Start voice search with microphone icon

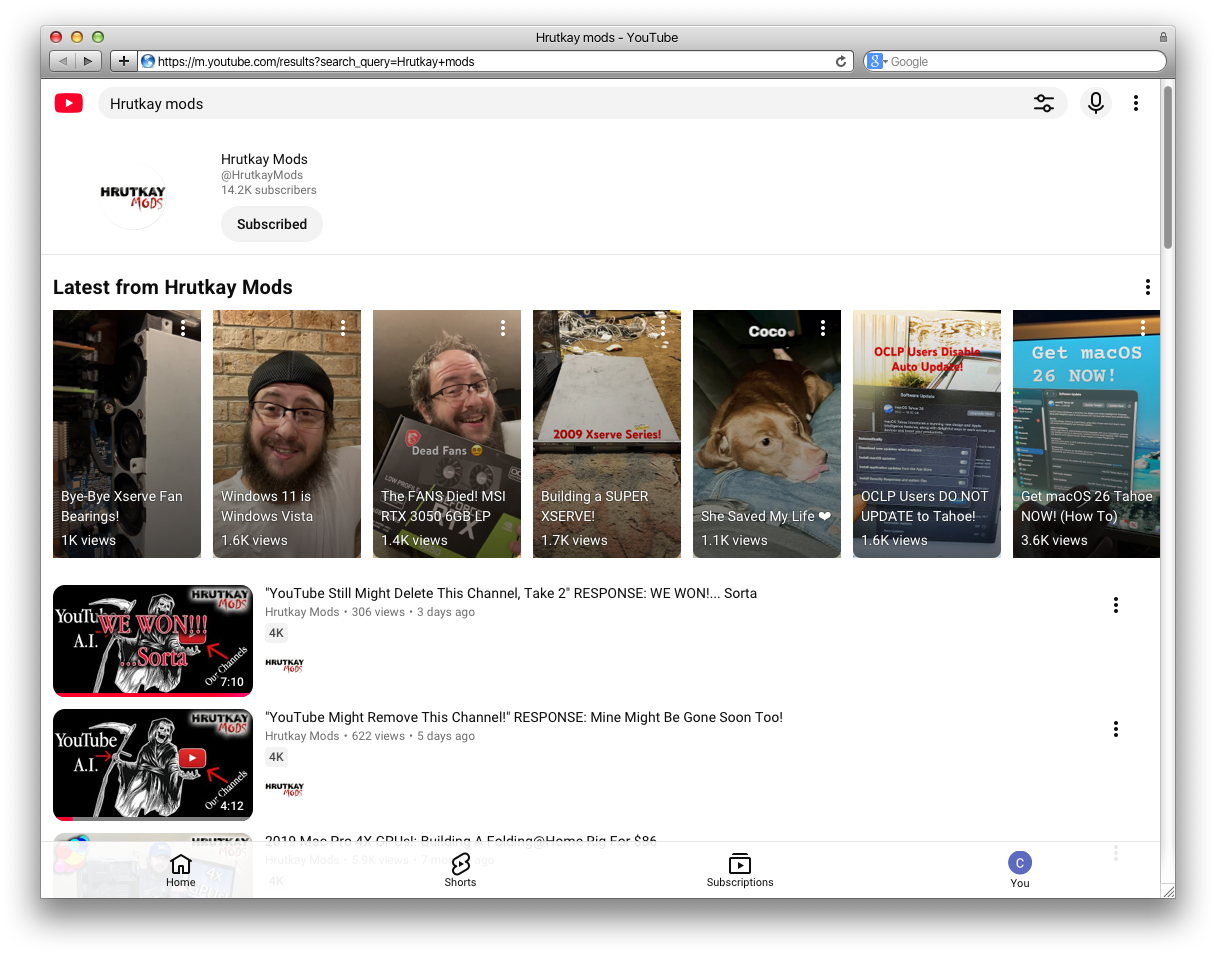(1095, 103)
